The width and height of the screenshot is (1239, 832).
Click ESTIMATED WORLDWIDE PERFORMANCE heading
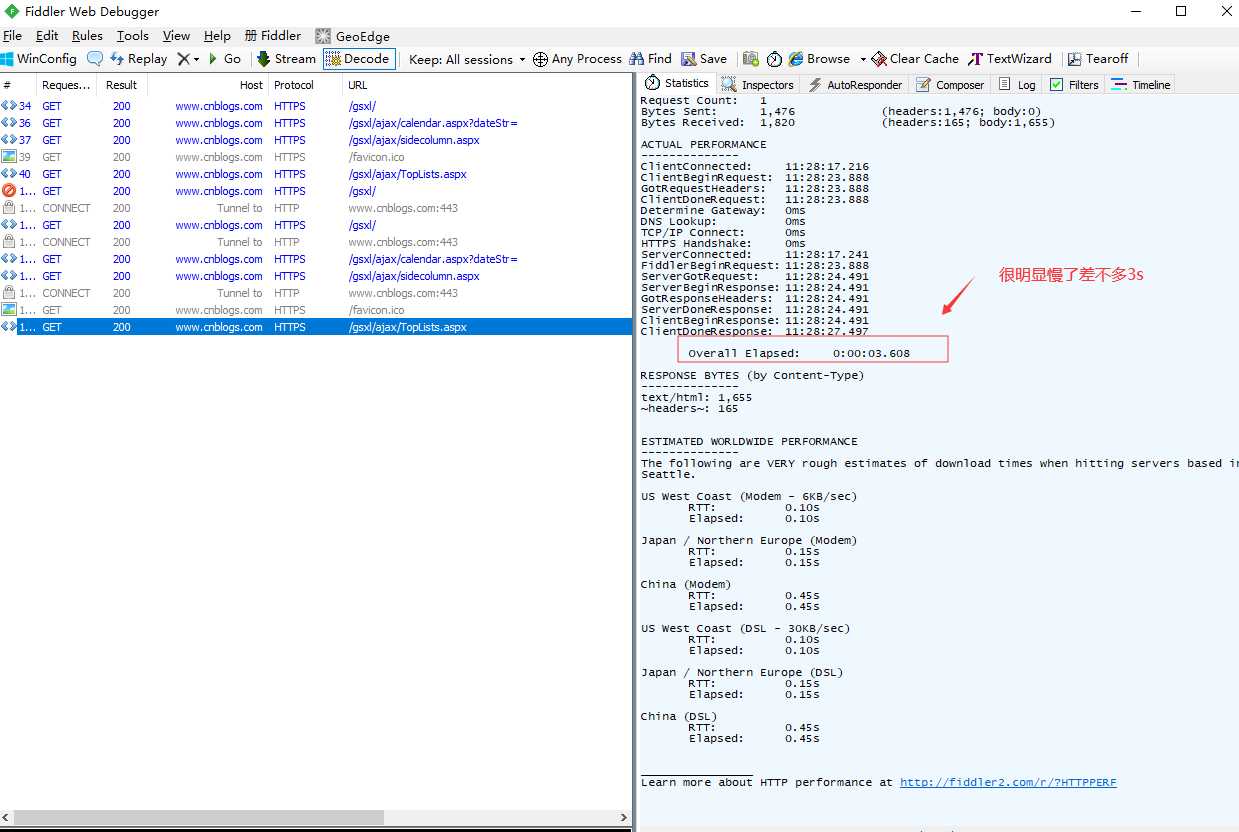click(x=750, y=441)
